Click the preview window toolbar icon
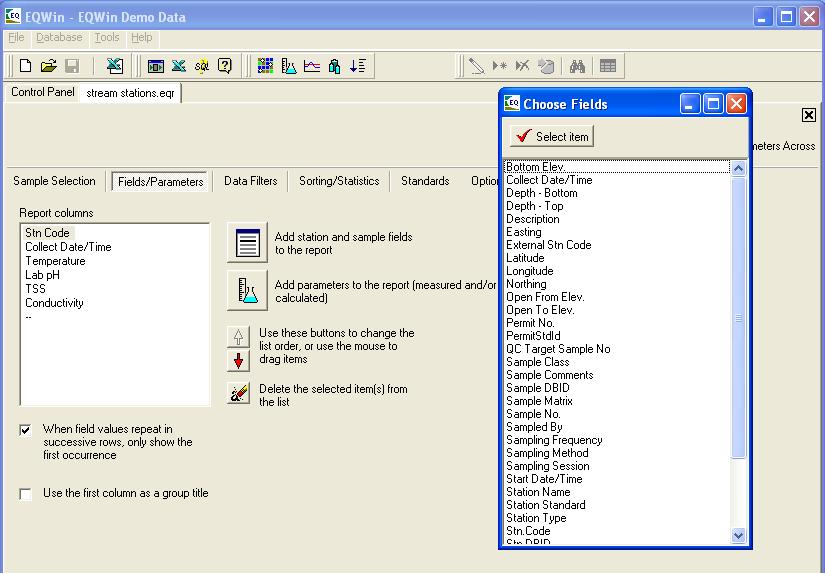The width and height of the screenshot is (825, 574). click(156, 66)
